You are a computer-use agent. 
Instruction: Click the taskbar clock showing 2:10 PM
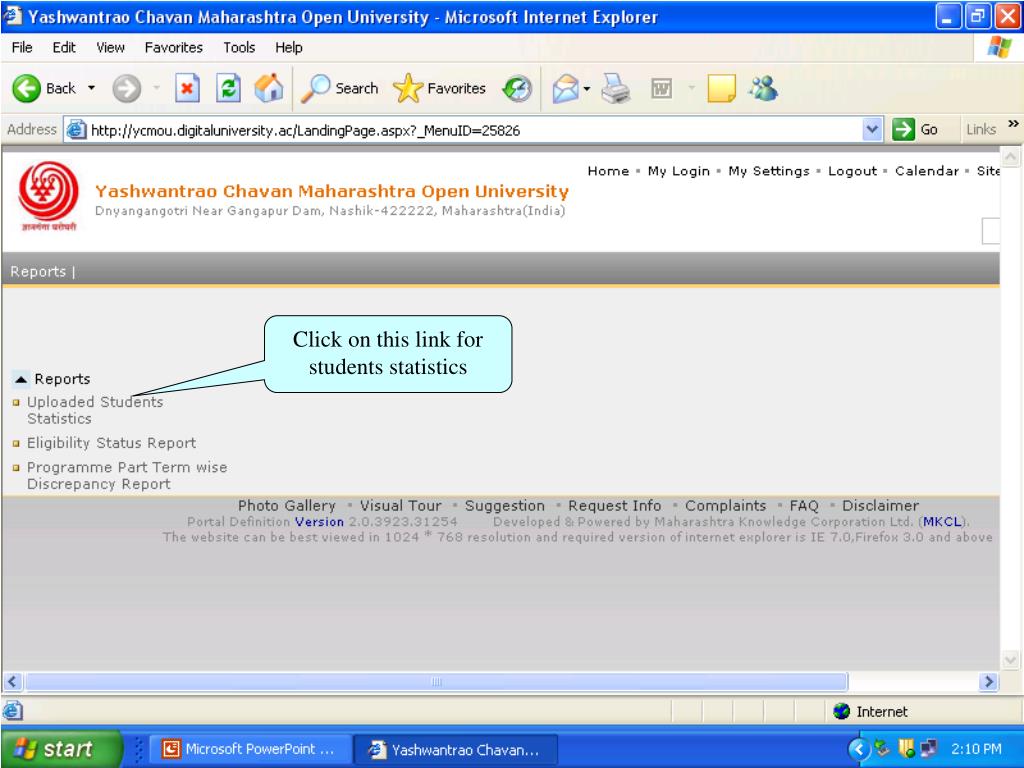[x=976, y=749]
